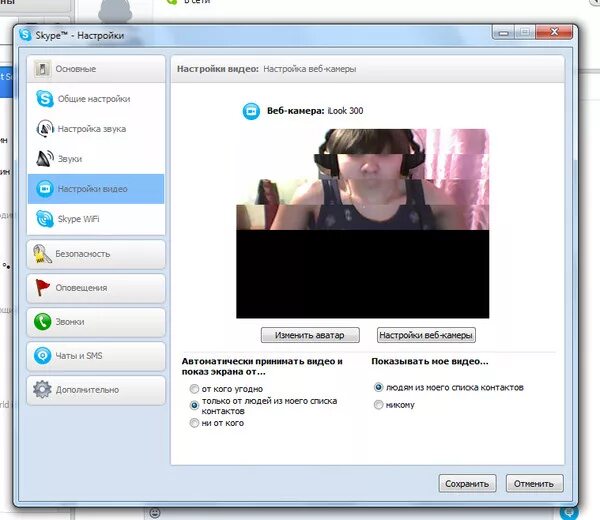Click the green phone icon for Звонки
Image resolution: width=600 pixels, height=520 pixels.
click(42, 322)
